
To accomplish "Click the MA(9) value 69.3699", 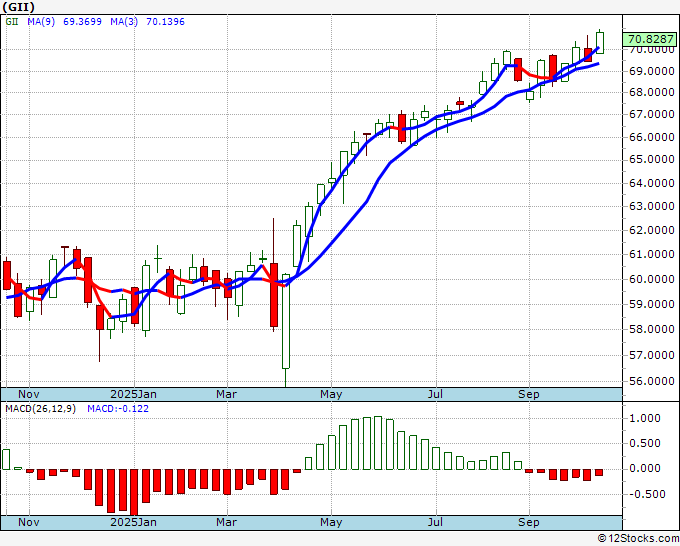I will pyautogui.click(x=82, y=22).
